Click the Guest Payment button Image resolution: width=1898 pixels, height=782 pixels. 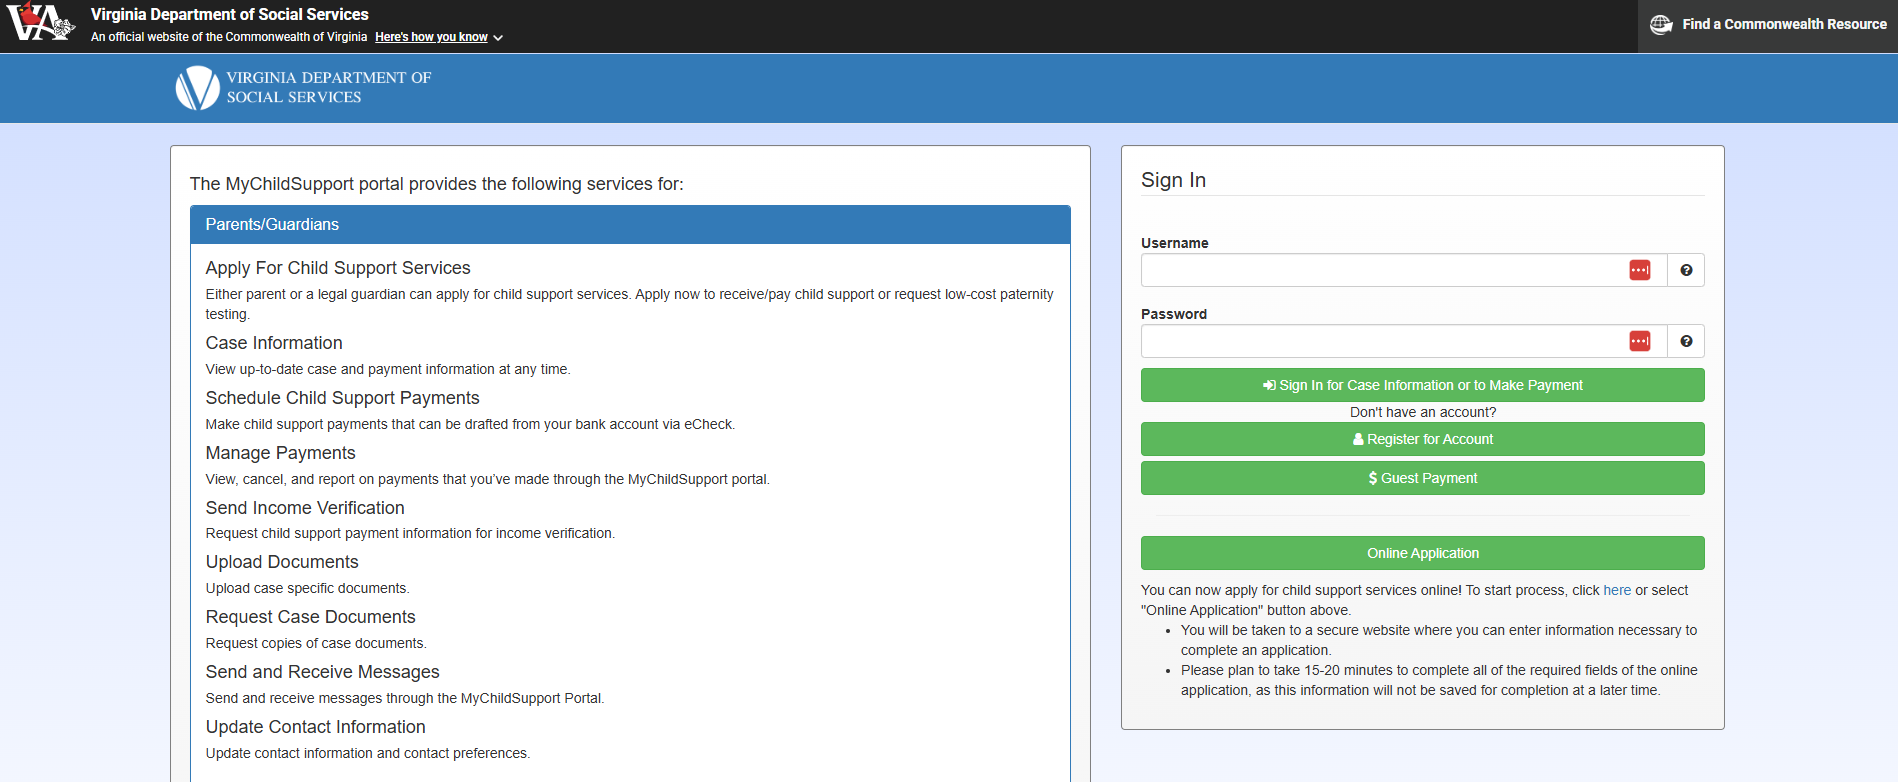click(x=1422, y=478)
